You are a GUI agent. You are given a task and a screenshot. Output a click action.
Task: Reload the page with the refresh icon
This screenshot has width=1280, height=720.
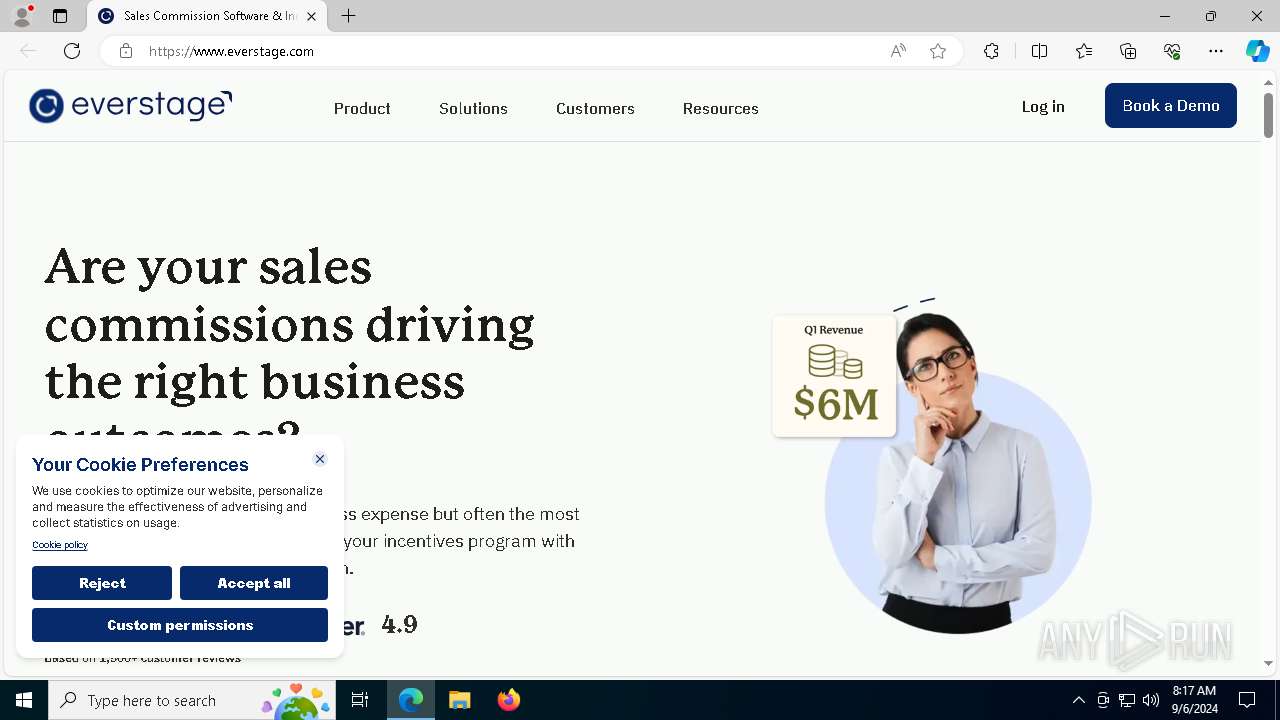click(72, 51)
